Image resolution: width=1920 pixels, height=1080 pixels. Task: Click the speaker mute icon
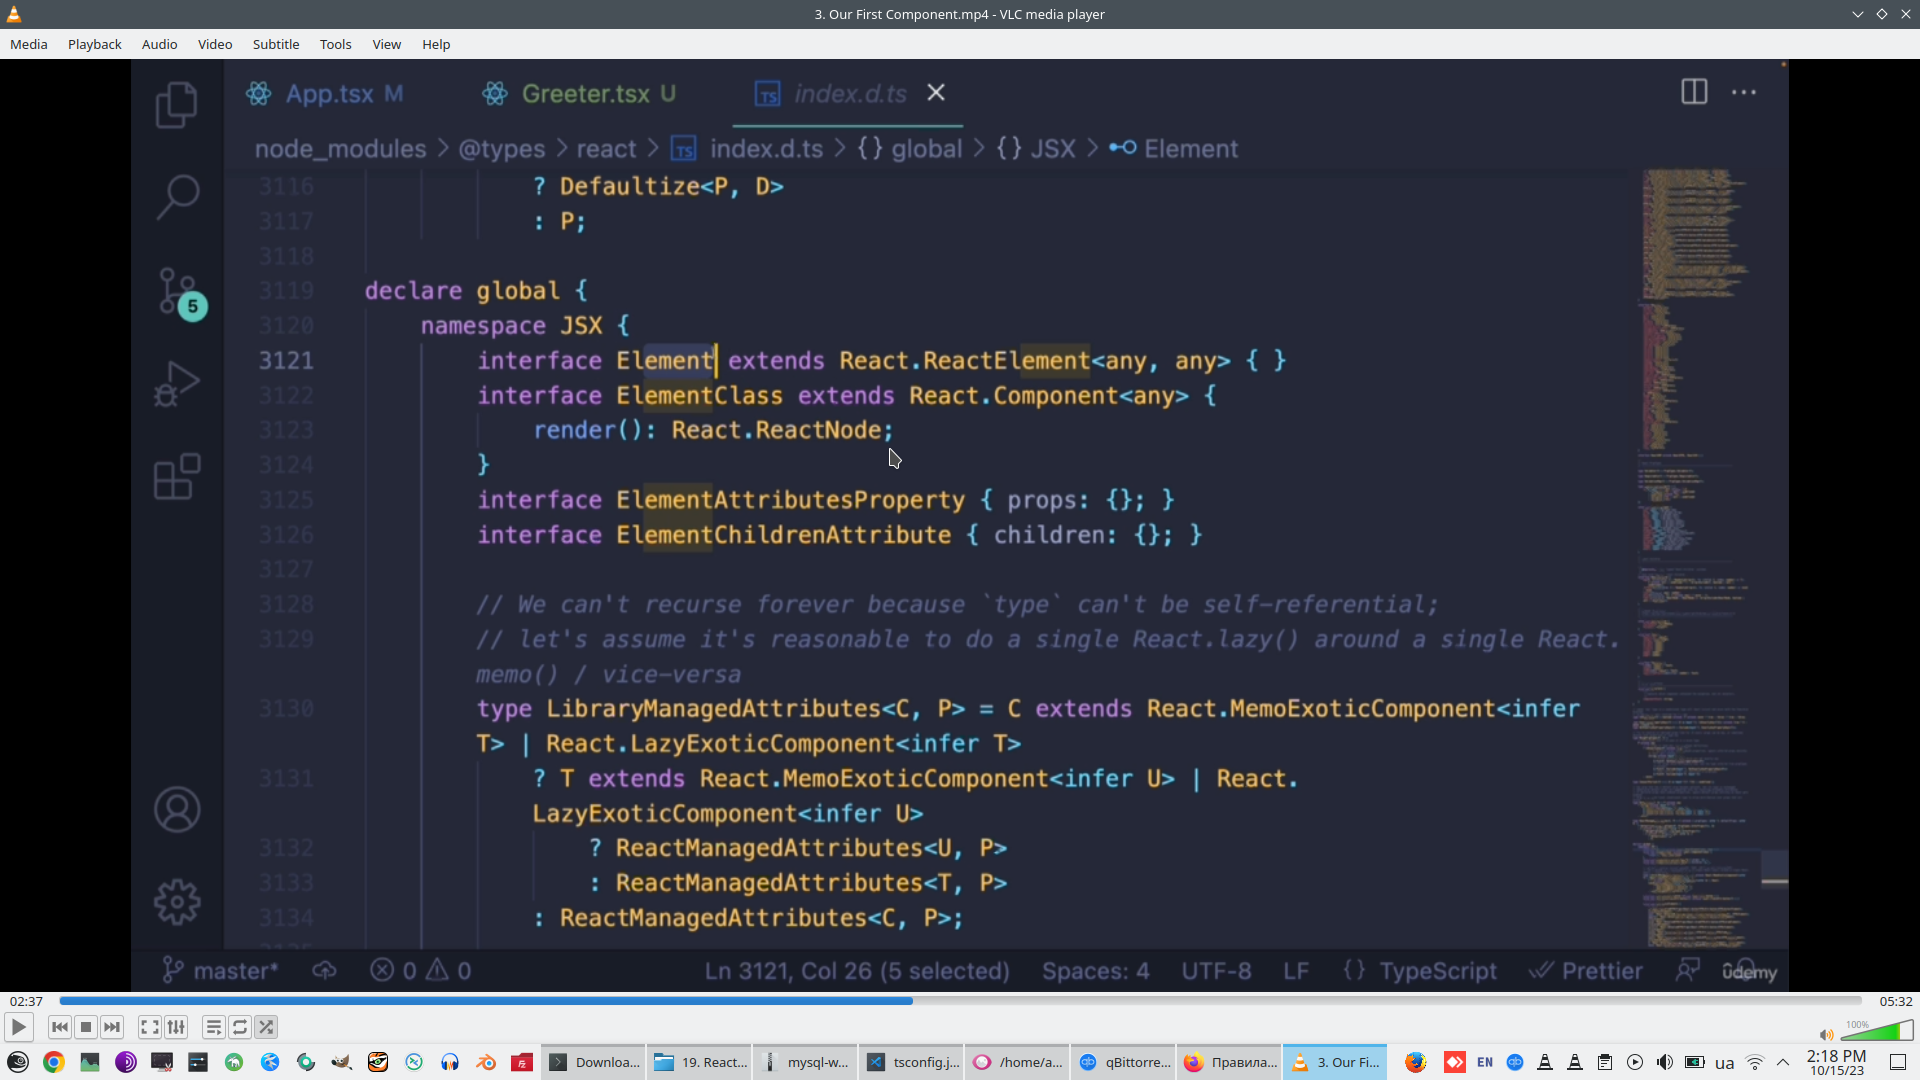tap(1826, 1035)
